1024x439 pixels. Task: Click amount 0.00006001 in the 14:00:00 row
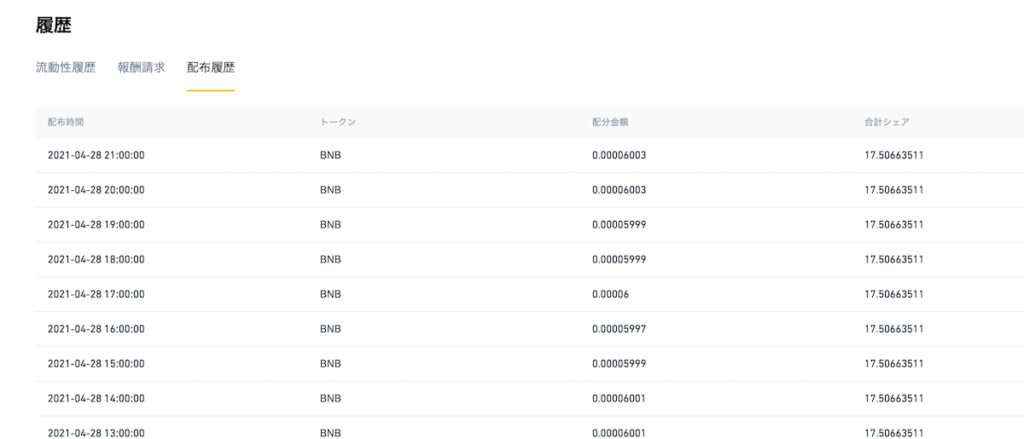pos(619,398)
